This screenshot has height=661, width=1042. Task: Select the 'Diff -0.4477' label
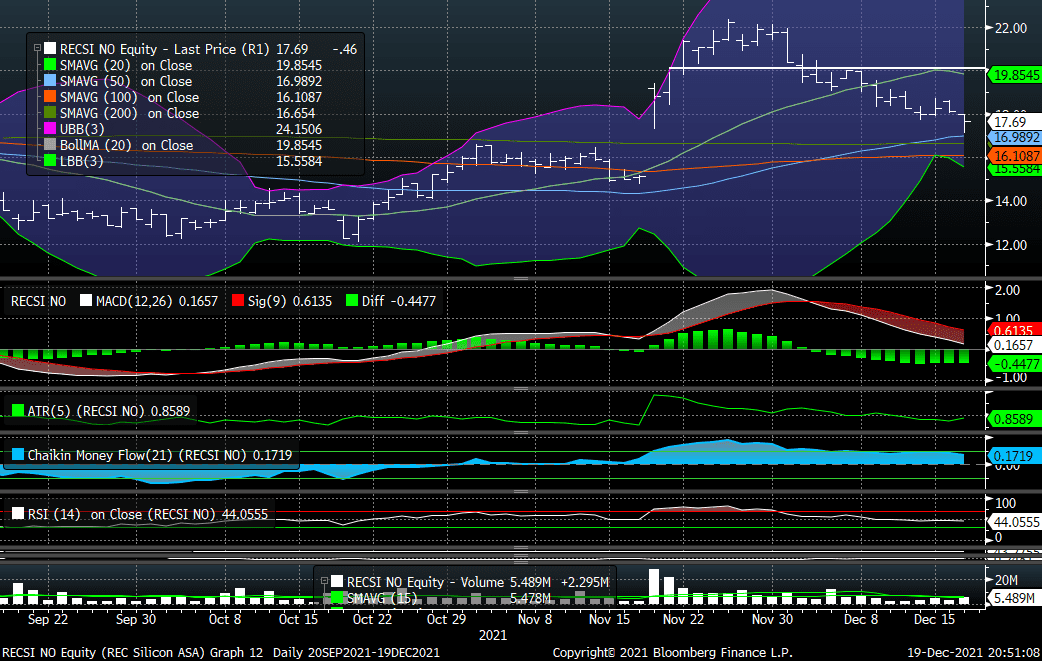point(399,301)
